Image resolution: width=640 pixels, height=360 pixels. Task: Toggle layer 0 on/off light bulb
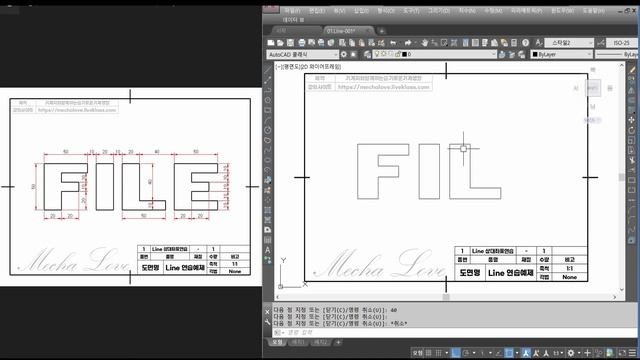click(377, 54)
